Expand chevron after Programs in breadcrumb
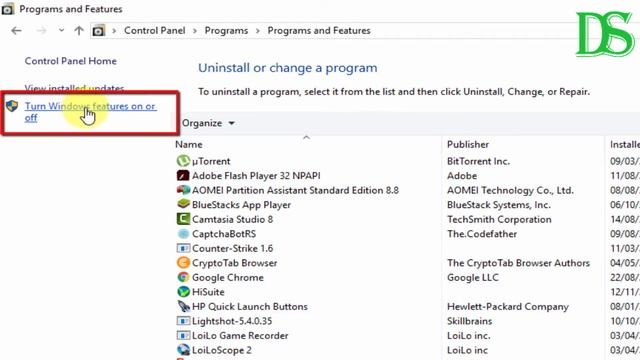Screen dimensions: 640x360 (x=258, y=31)
